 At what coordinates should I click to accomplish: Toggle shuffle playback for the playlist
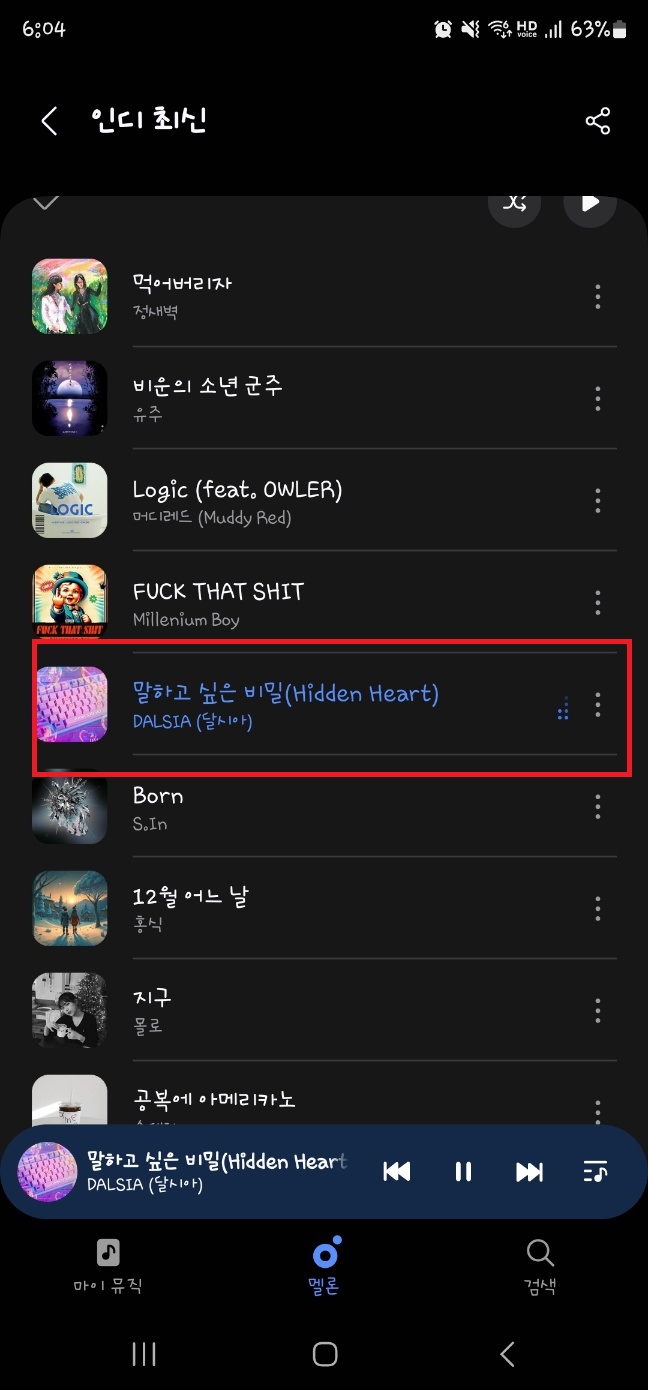(514, 202)
